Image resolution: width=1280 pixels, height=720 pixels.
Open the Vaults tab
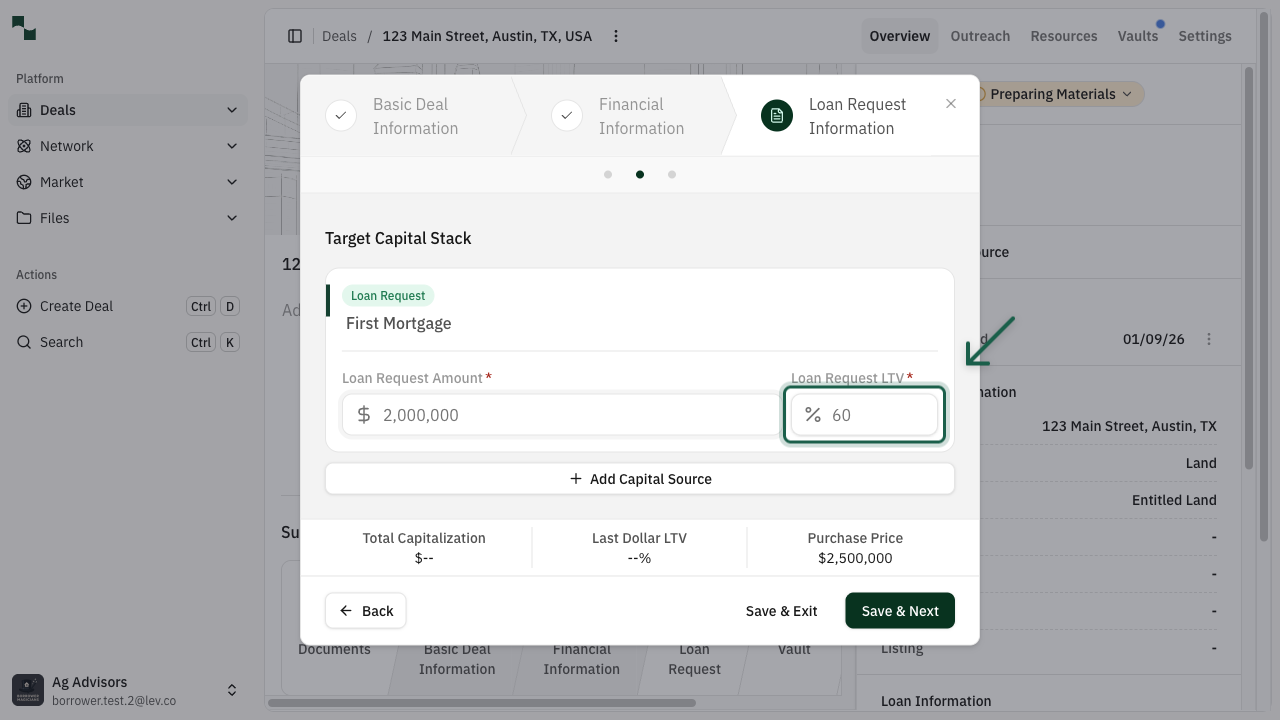pyautogui.click(x=1137, y=35)
